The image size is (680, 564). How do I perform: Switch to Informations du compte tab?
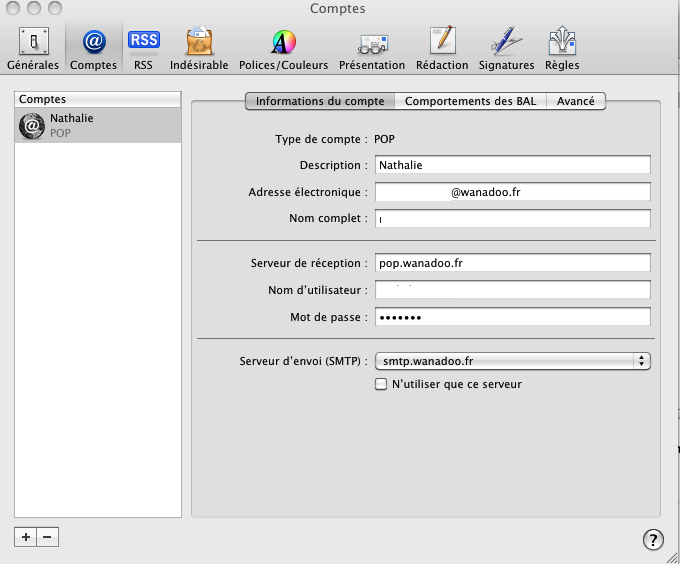[320, 101]
